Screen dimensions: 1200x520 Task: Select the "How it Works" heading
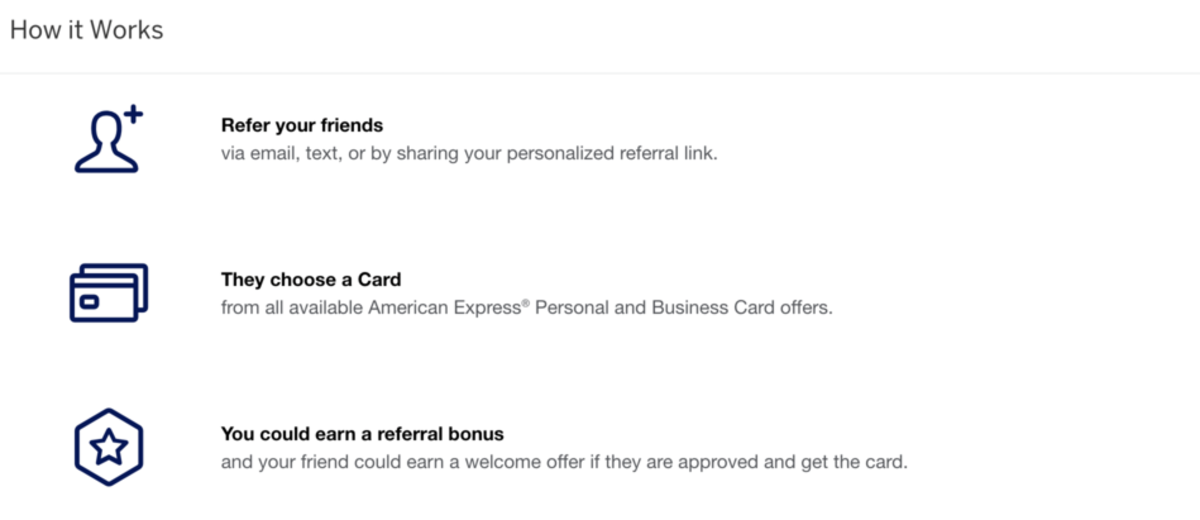point(86,30)
